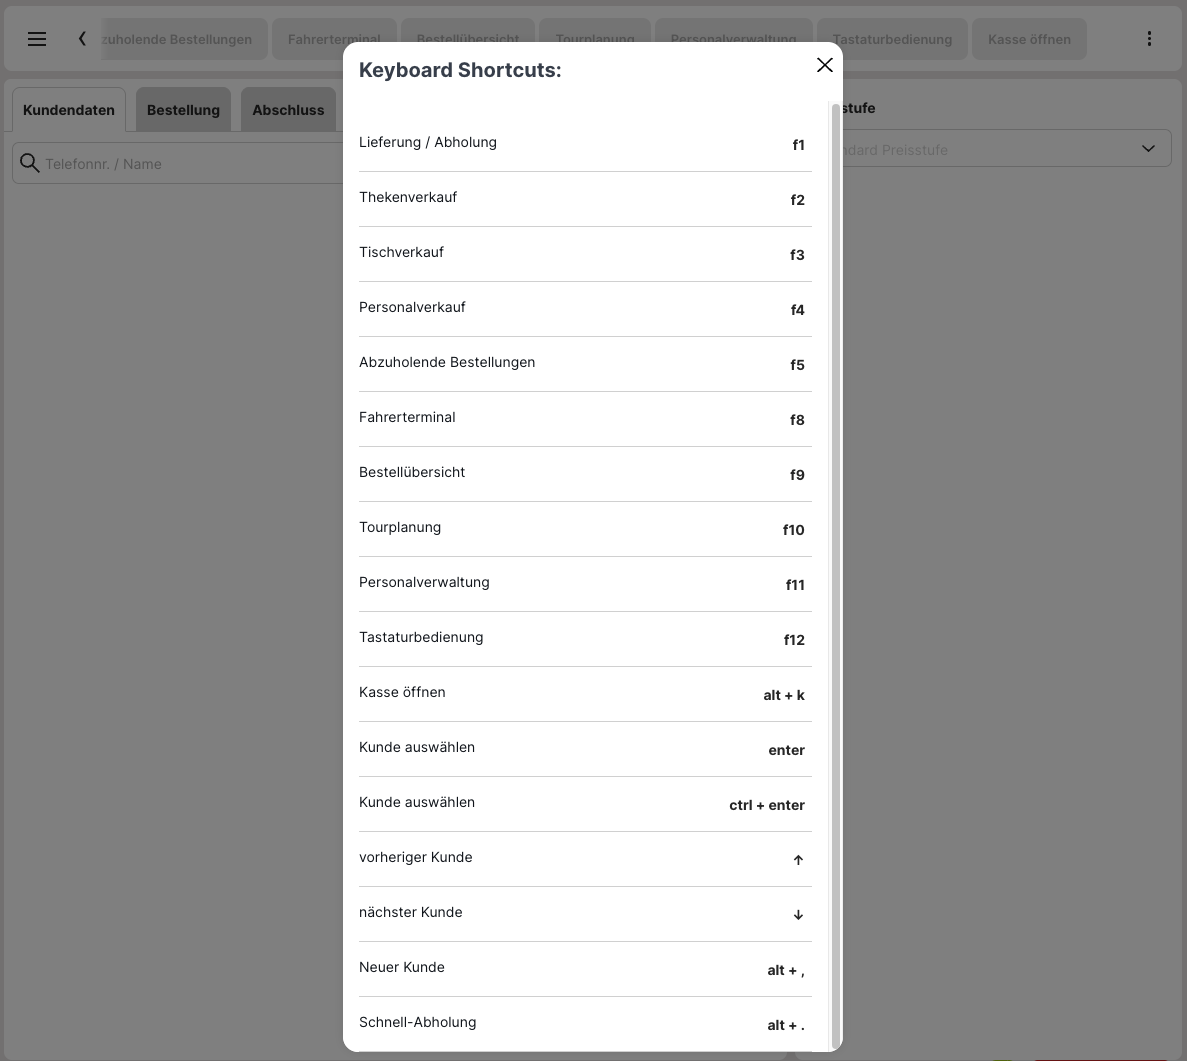Switch to the Bestellung tab
The image size is (1187, 1061).
tap(183, 110)
